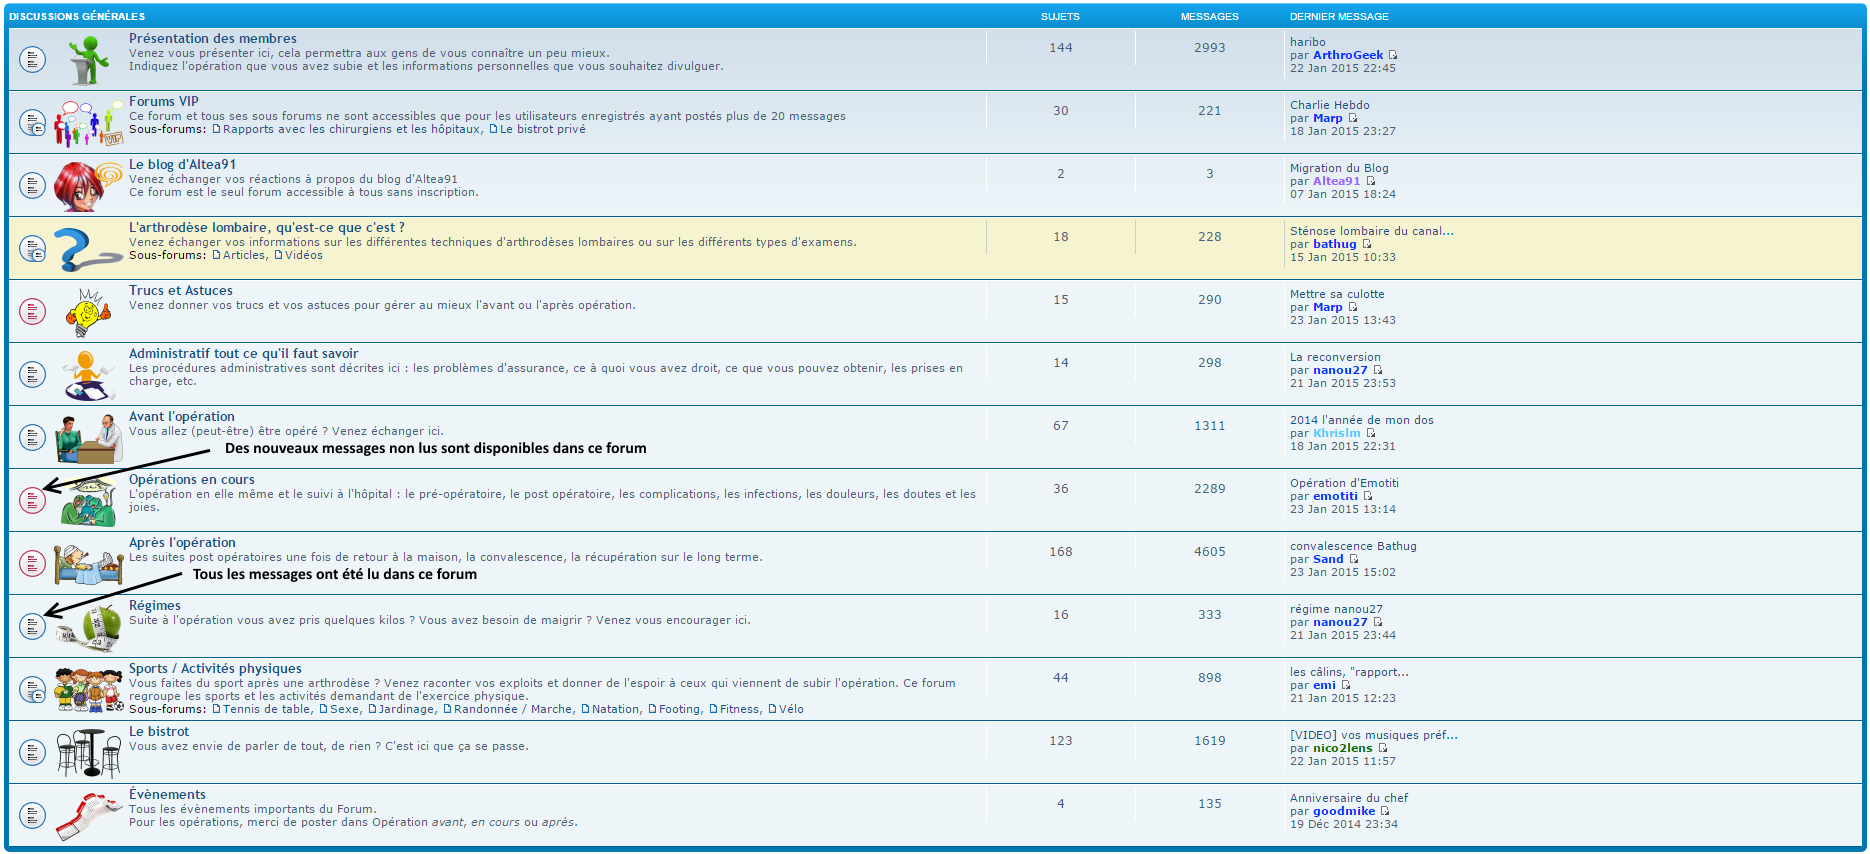View profile of goodmike

1344,811
